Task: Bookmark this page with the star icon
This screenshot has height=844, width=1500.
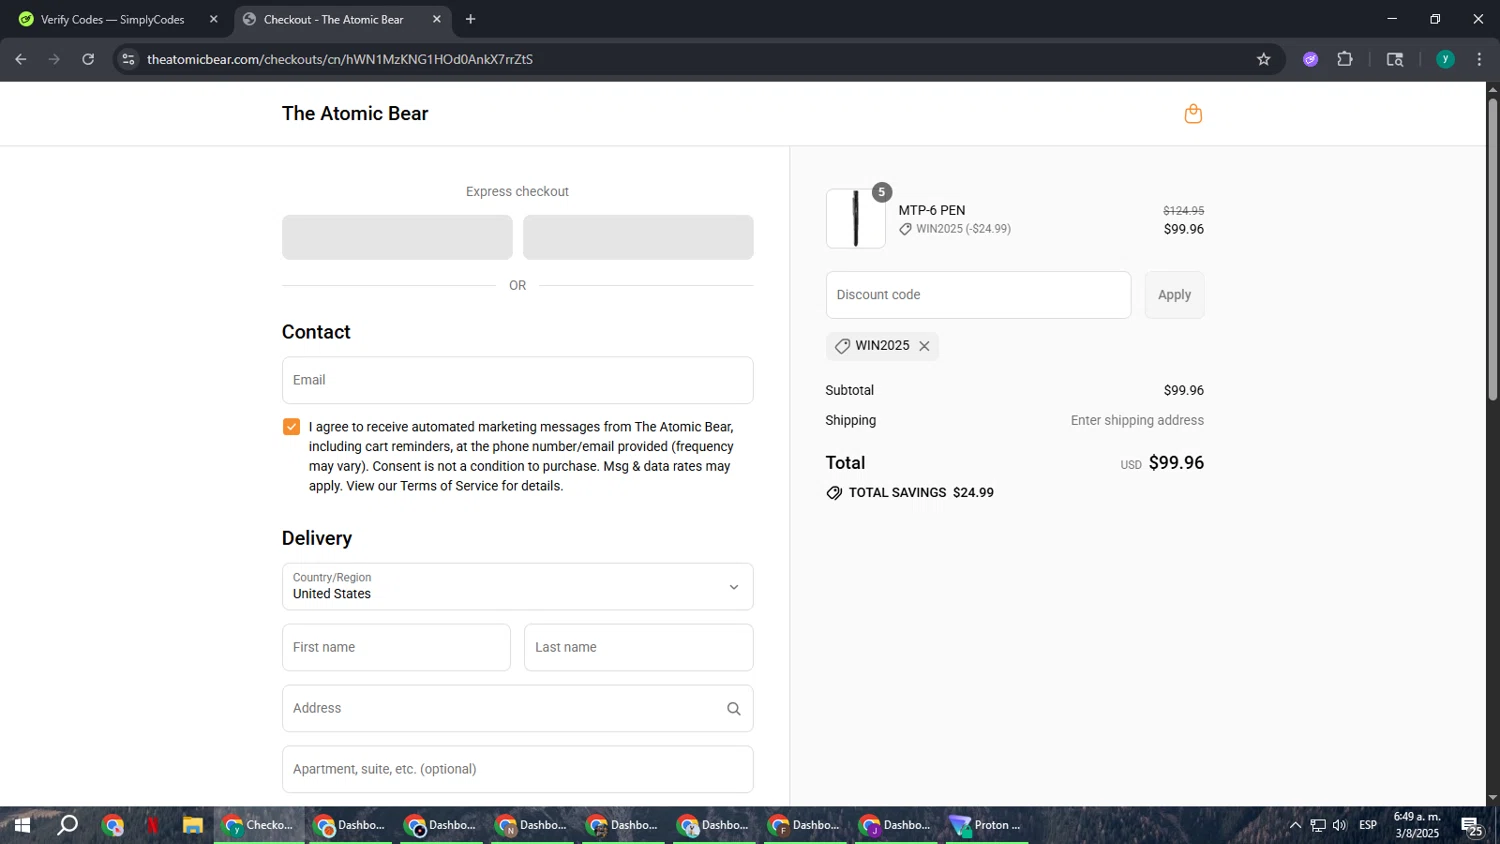Action: (x=1264, y=59)
